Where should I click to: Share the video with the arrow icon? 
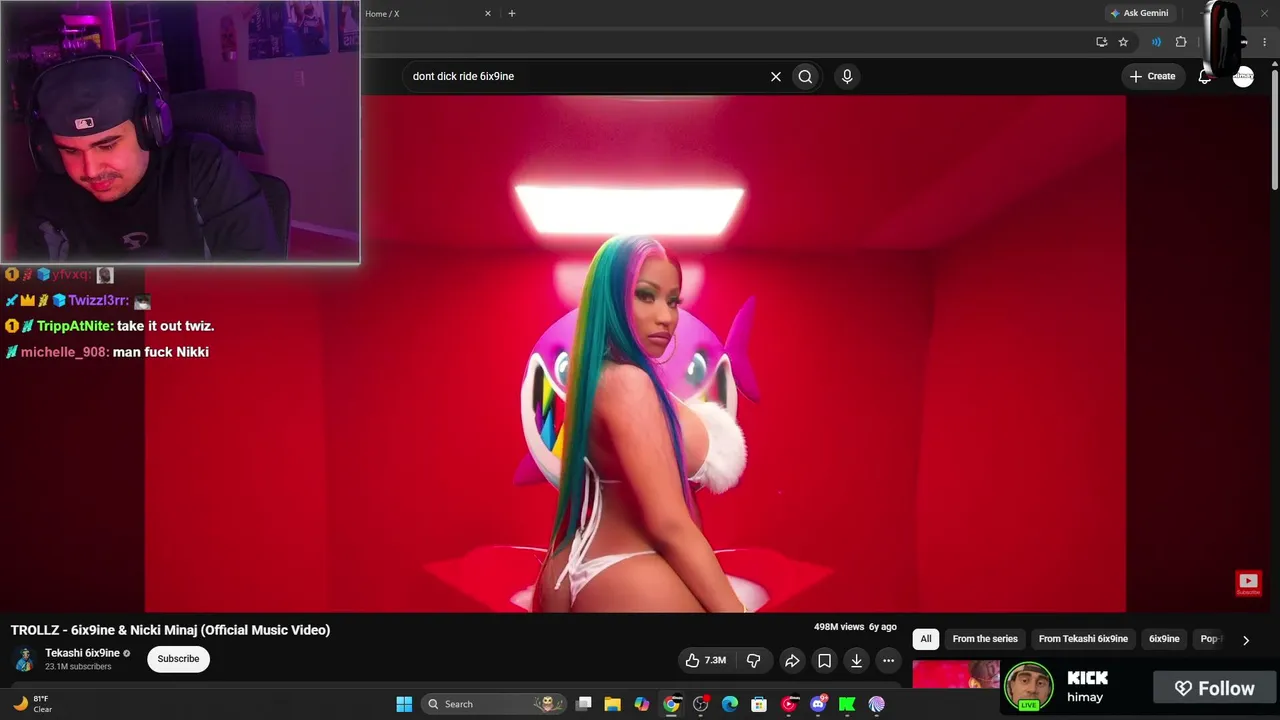(792, 660)
